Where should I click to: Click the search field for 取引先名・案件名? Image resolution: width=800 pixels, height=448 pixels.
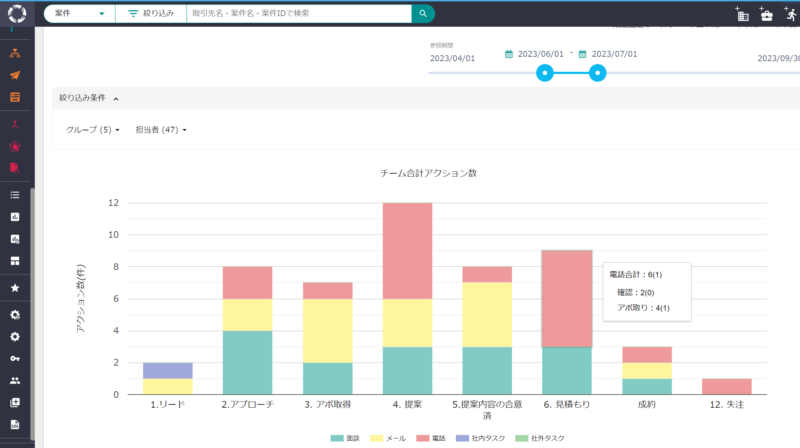coord(299,14)
